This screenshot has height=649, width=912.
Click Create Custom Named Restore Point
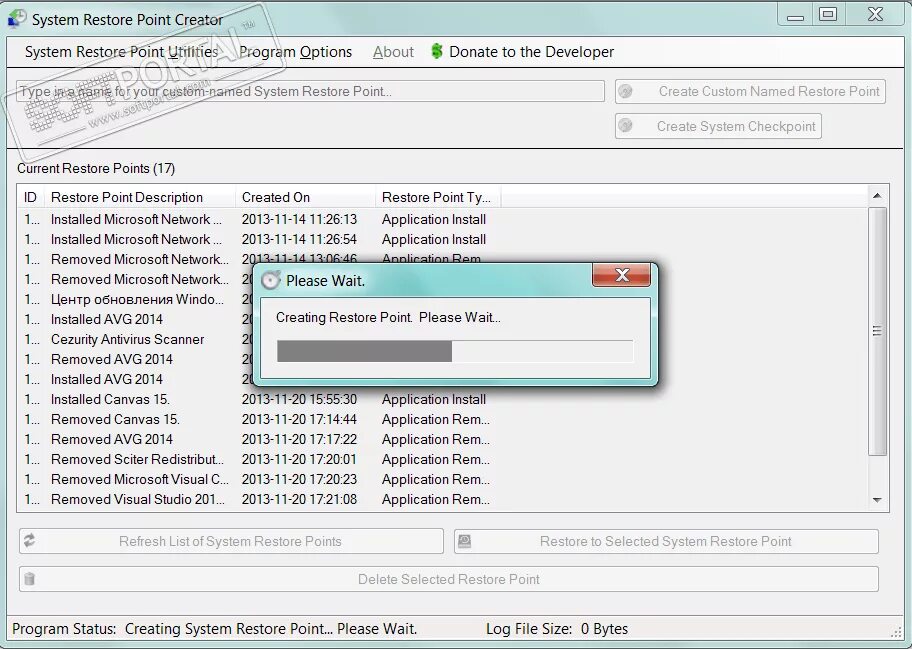pyautogui.click(x=750, y=91)
